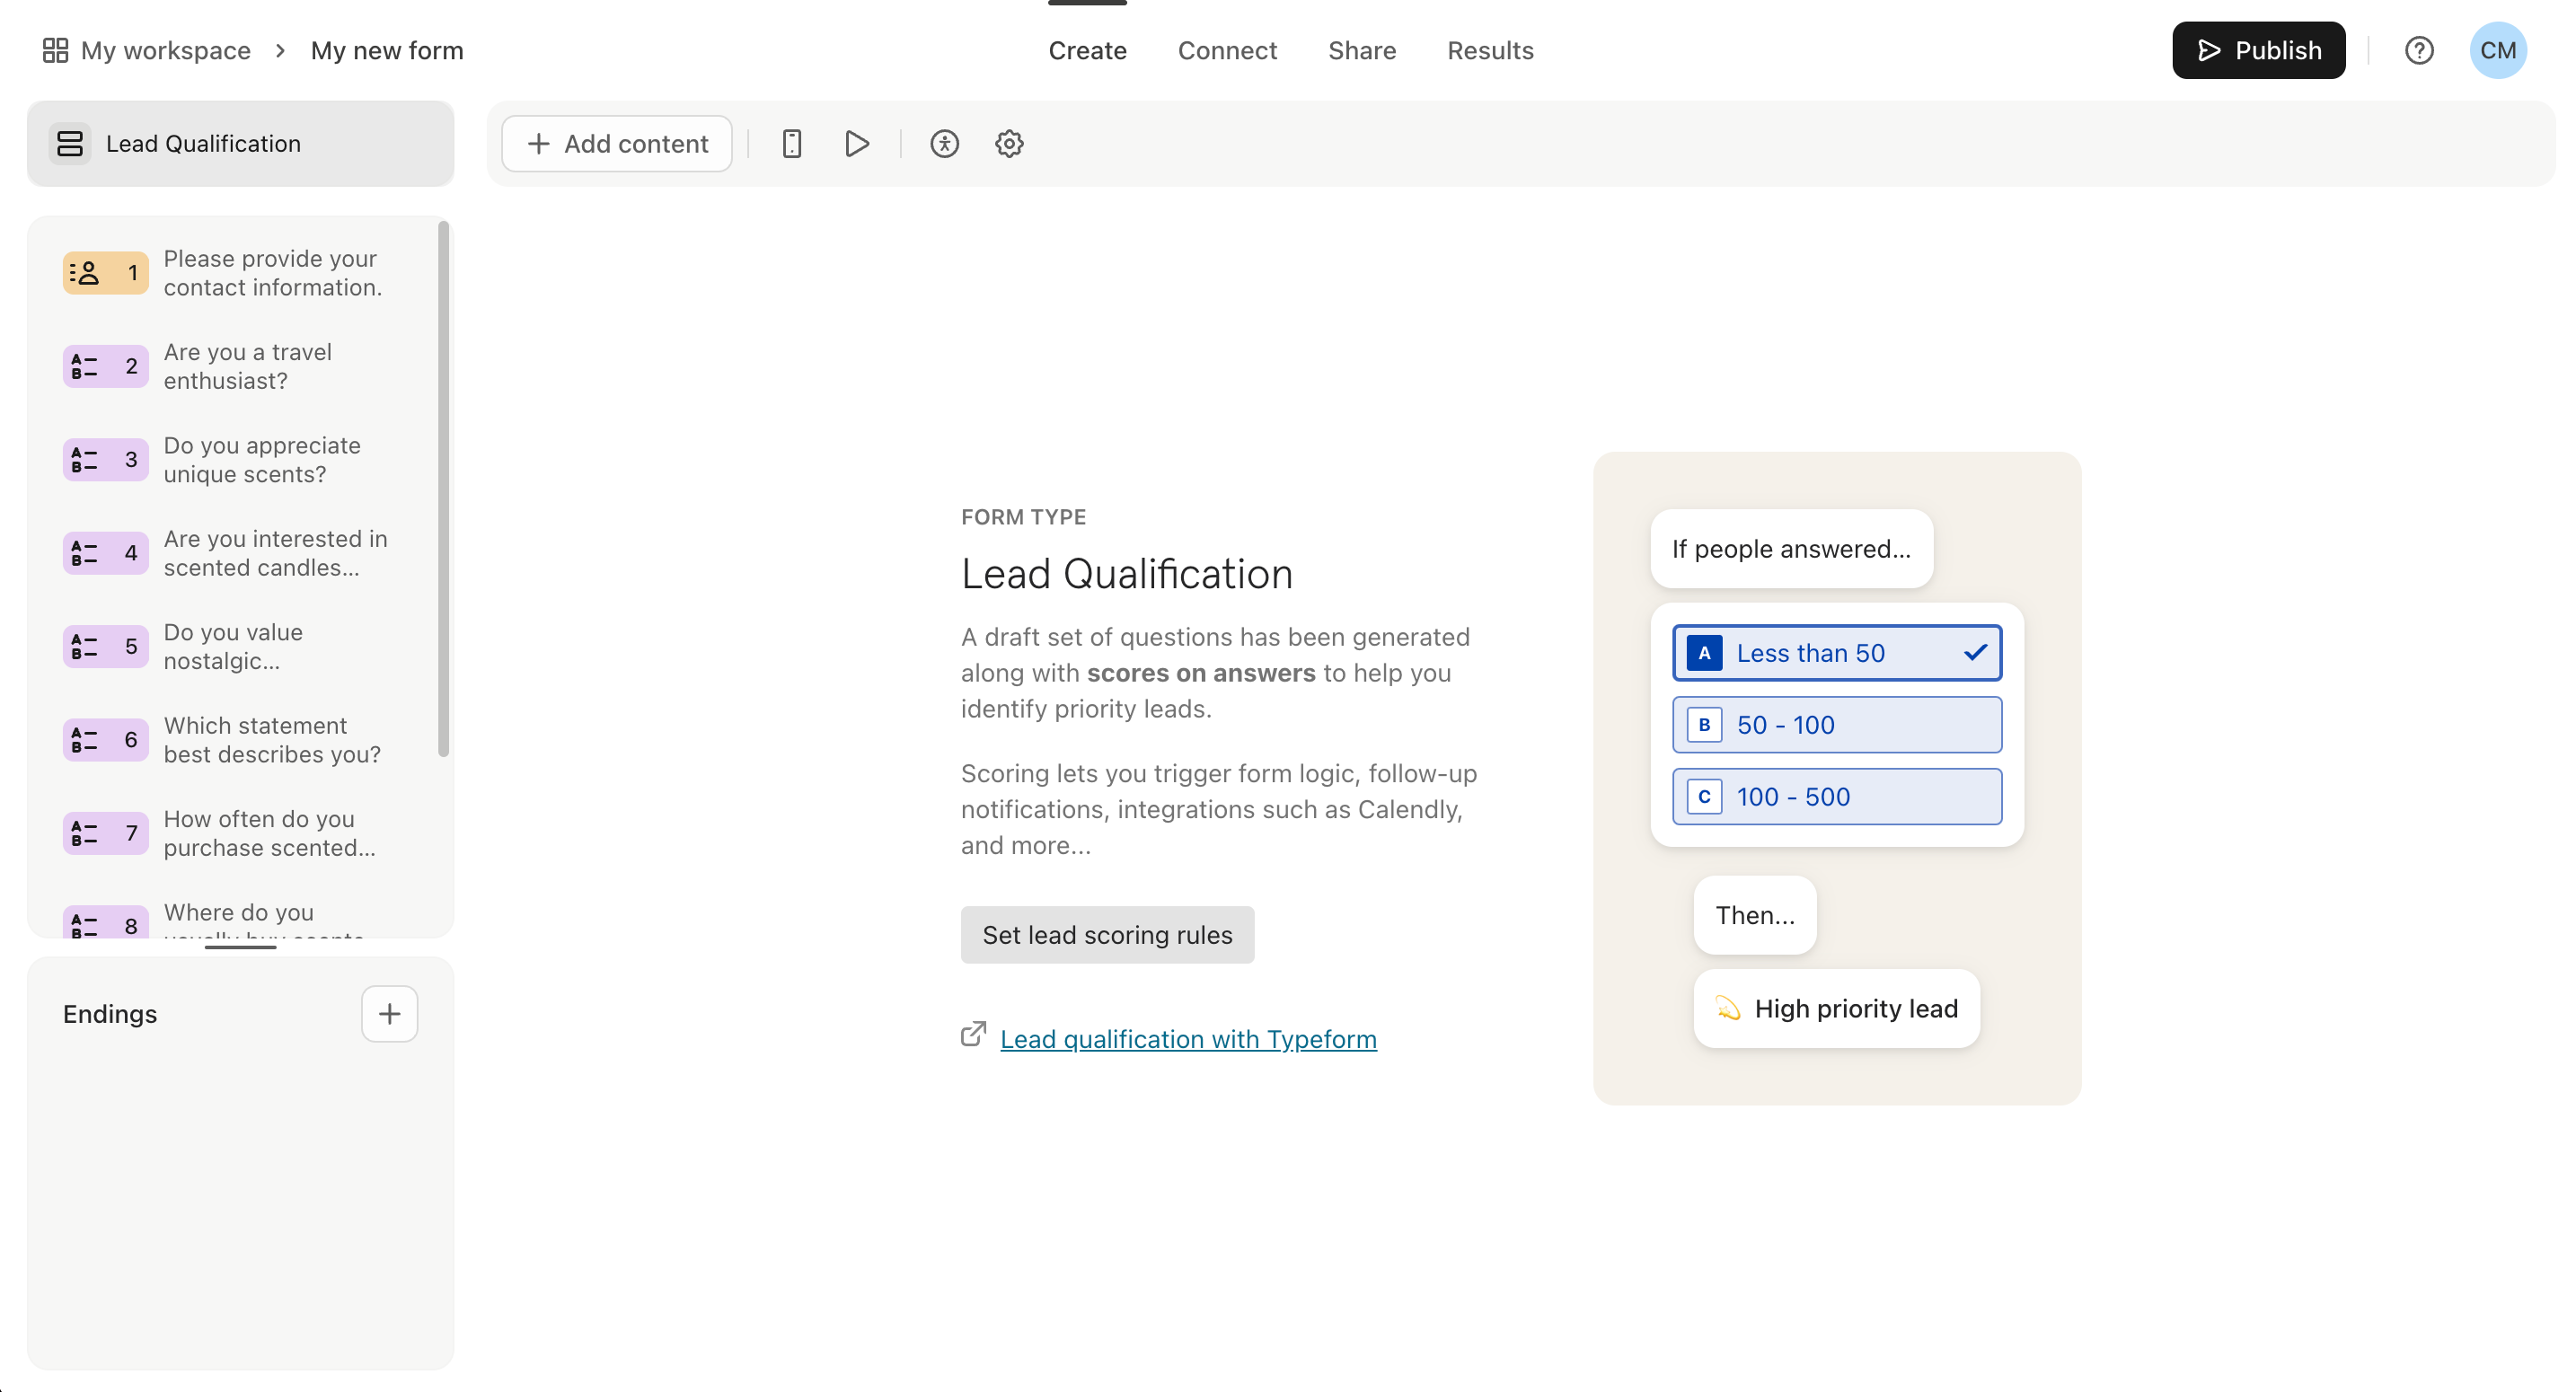The width and height of the screenshot is (2576, 1392).
Task: Open the help question mark icon
Action: point(2419,50)
